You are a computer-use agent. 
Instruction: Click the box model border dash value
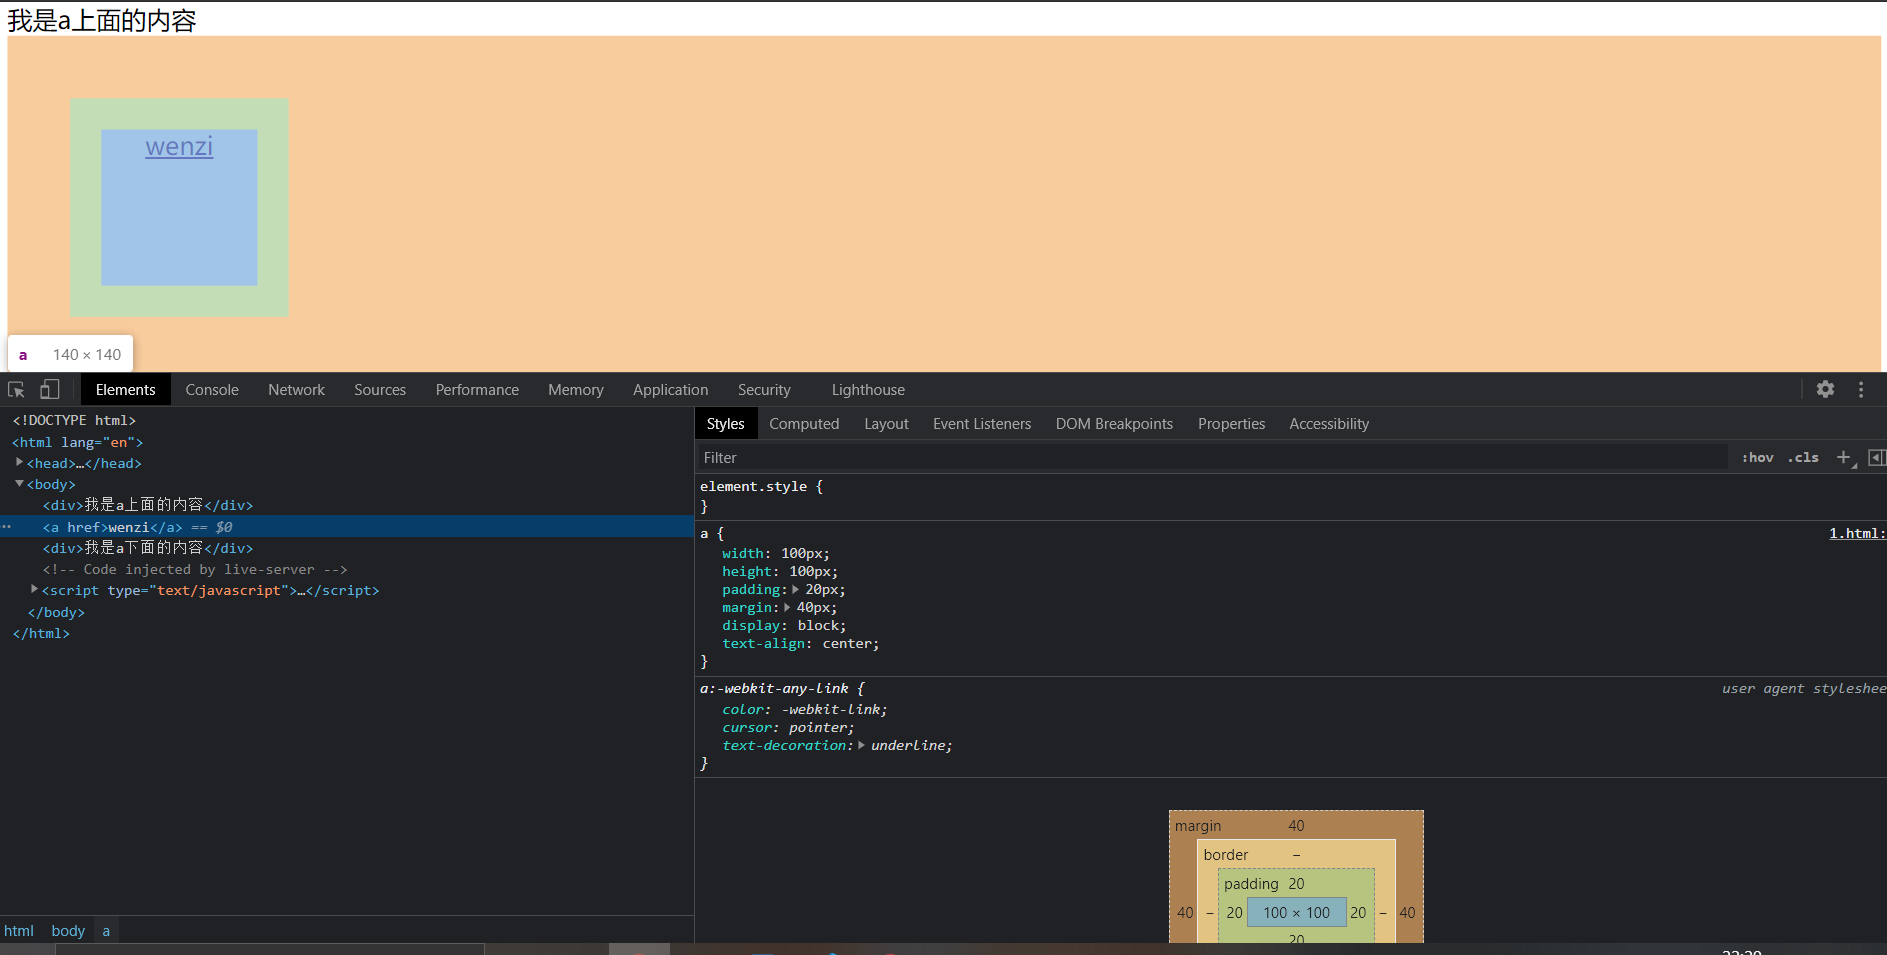1296,855
